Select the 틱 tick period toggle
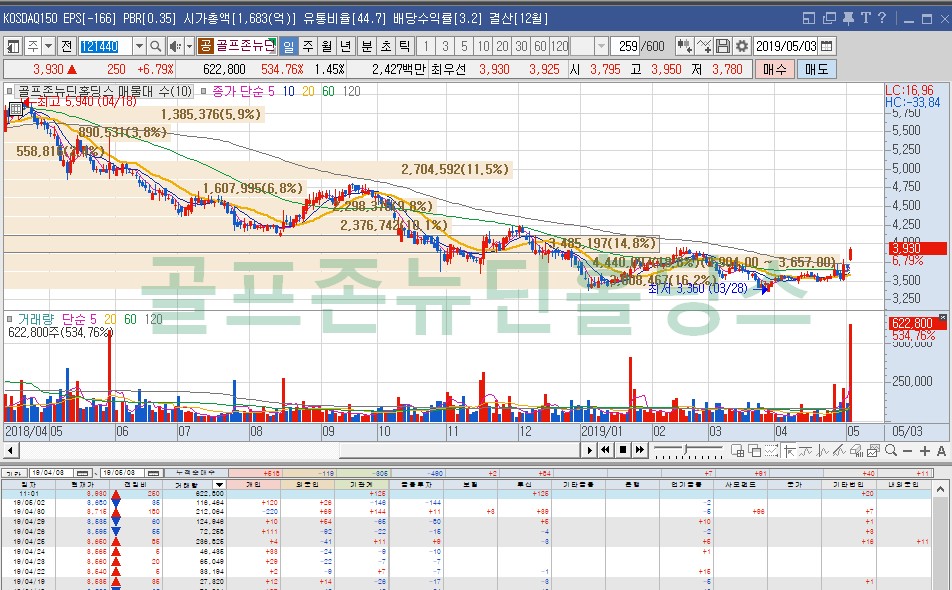The width and height of the screenshot is (952, 590). coord(404,46)
